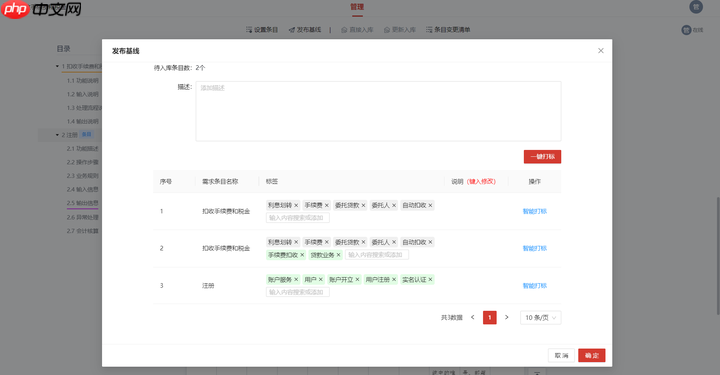
Task: Collapse tree node 1 扣收手续费
Action: click(57, 67)
